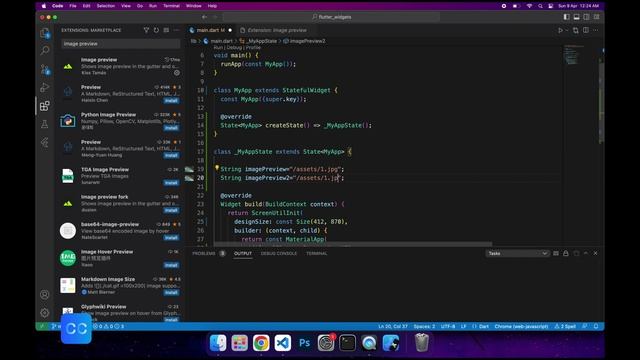Click the flutter_widgets command center search box
The height and width of the screenshot is (360, 640).
(331, 17)
